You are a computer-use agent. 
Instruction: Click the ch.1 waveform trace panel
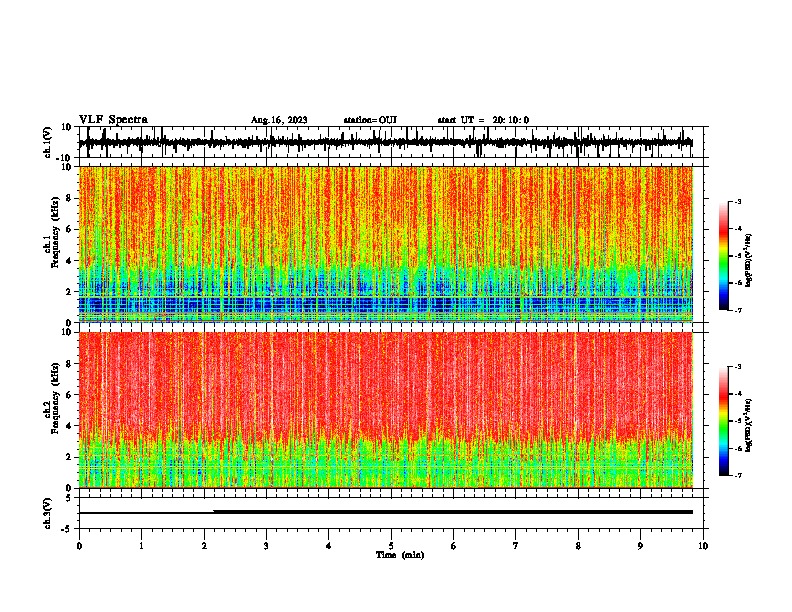(391, 142)
